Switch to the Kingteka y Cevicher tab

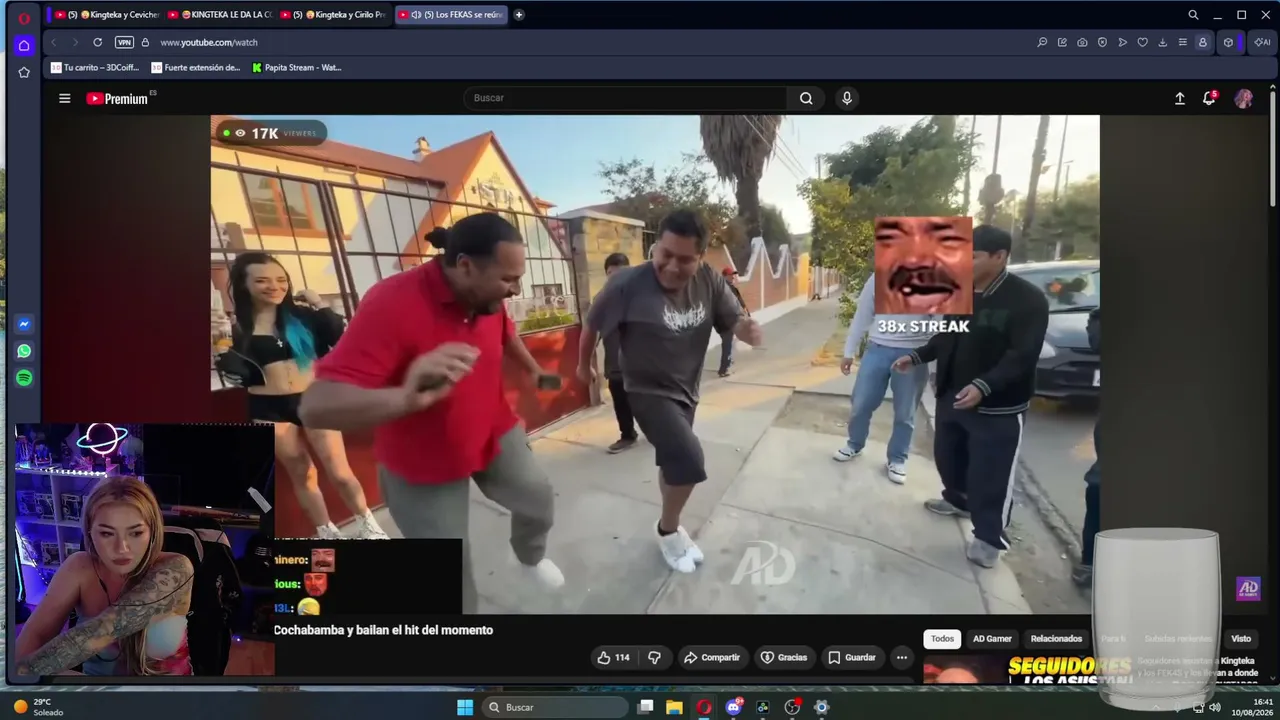(x=108, y=15)
